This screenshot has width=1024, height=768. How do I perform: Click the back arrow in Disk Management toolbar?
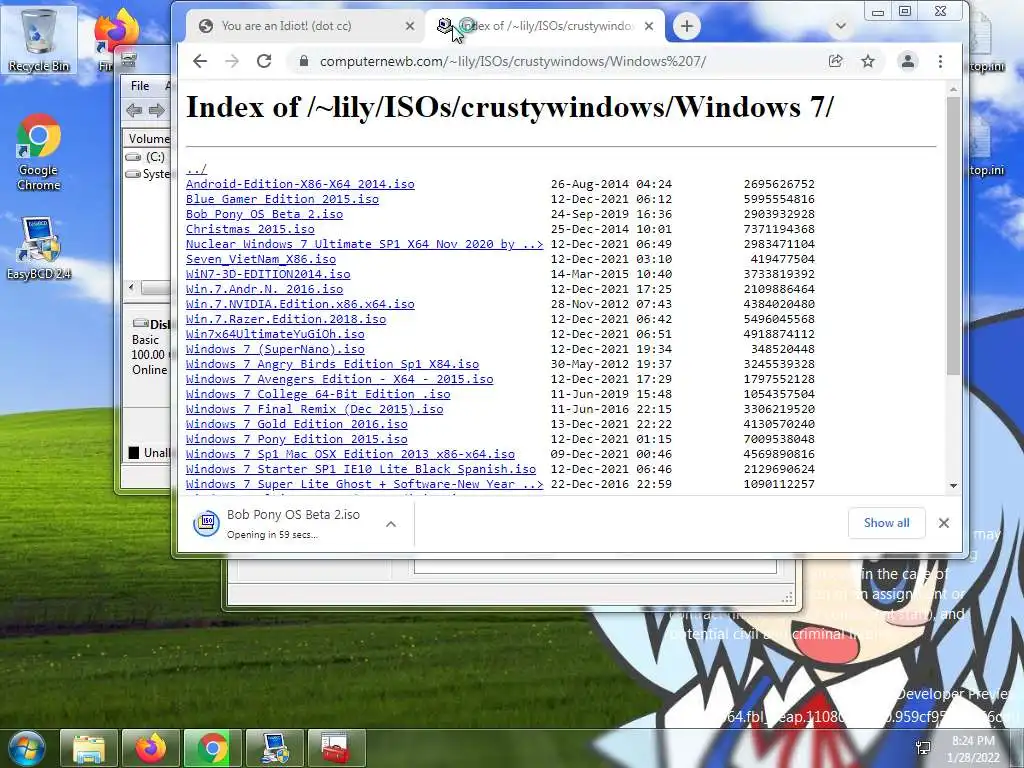pos(134,110)
